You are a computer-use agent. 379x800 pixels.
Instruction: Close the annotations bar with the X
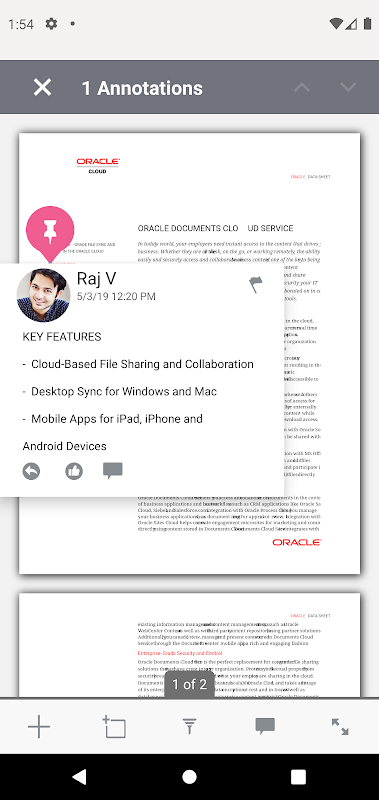click(x=42, y=88)
